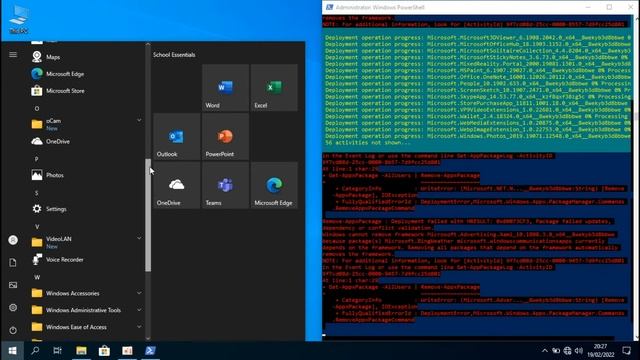The width and height of the screenshot is (640, 360).
Task: Open the user account icon in Start rail
Action: click(13, 240)
